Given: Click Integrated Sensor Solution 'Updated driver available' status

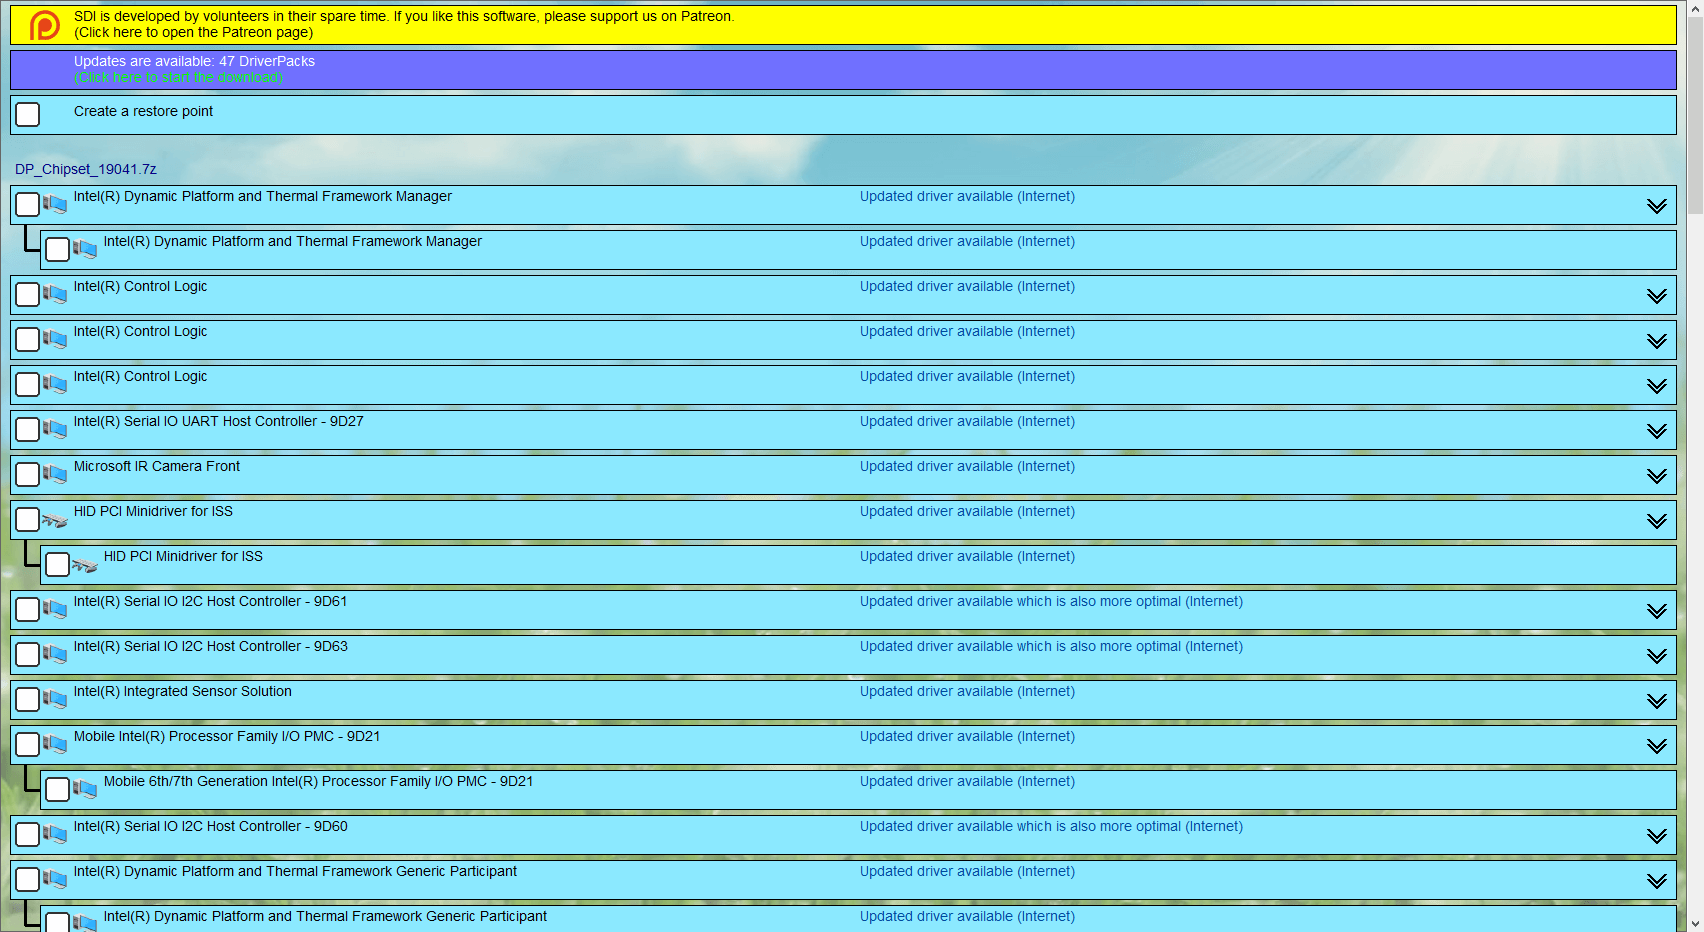Looking at the screenshot, I should tap(967, 691).
